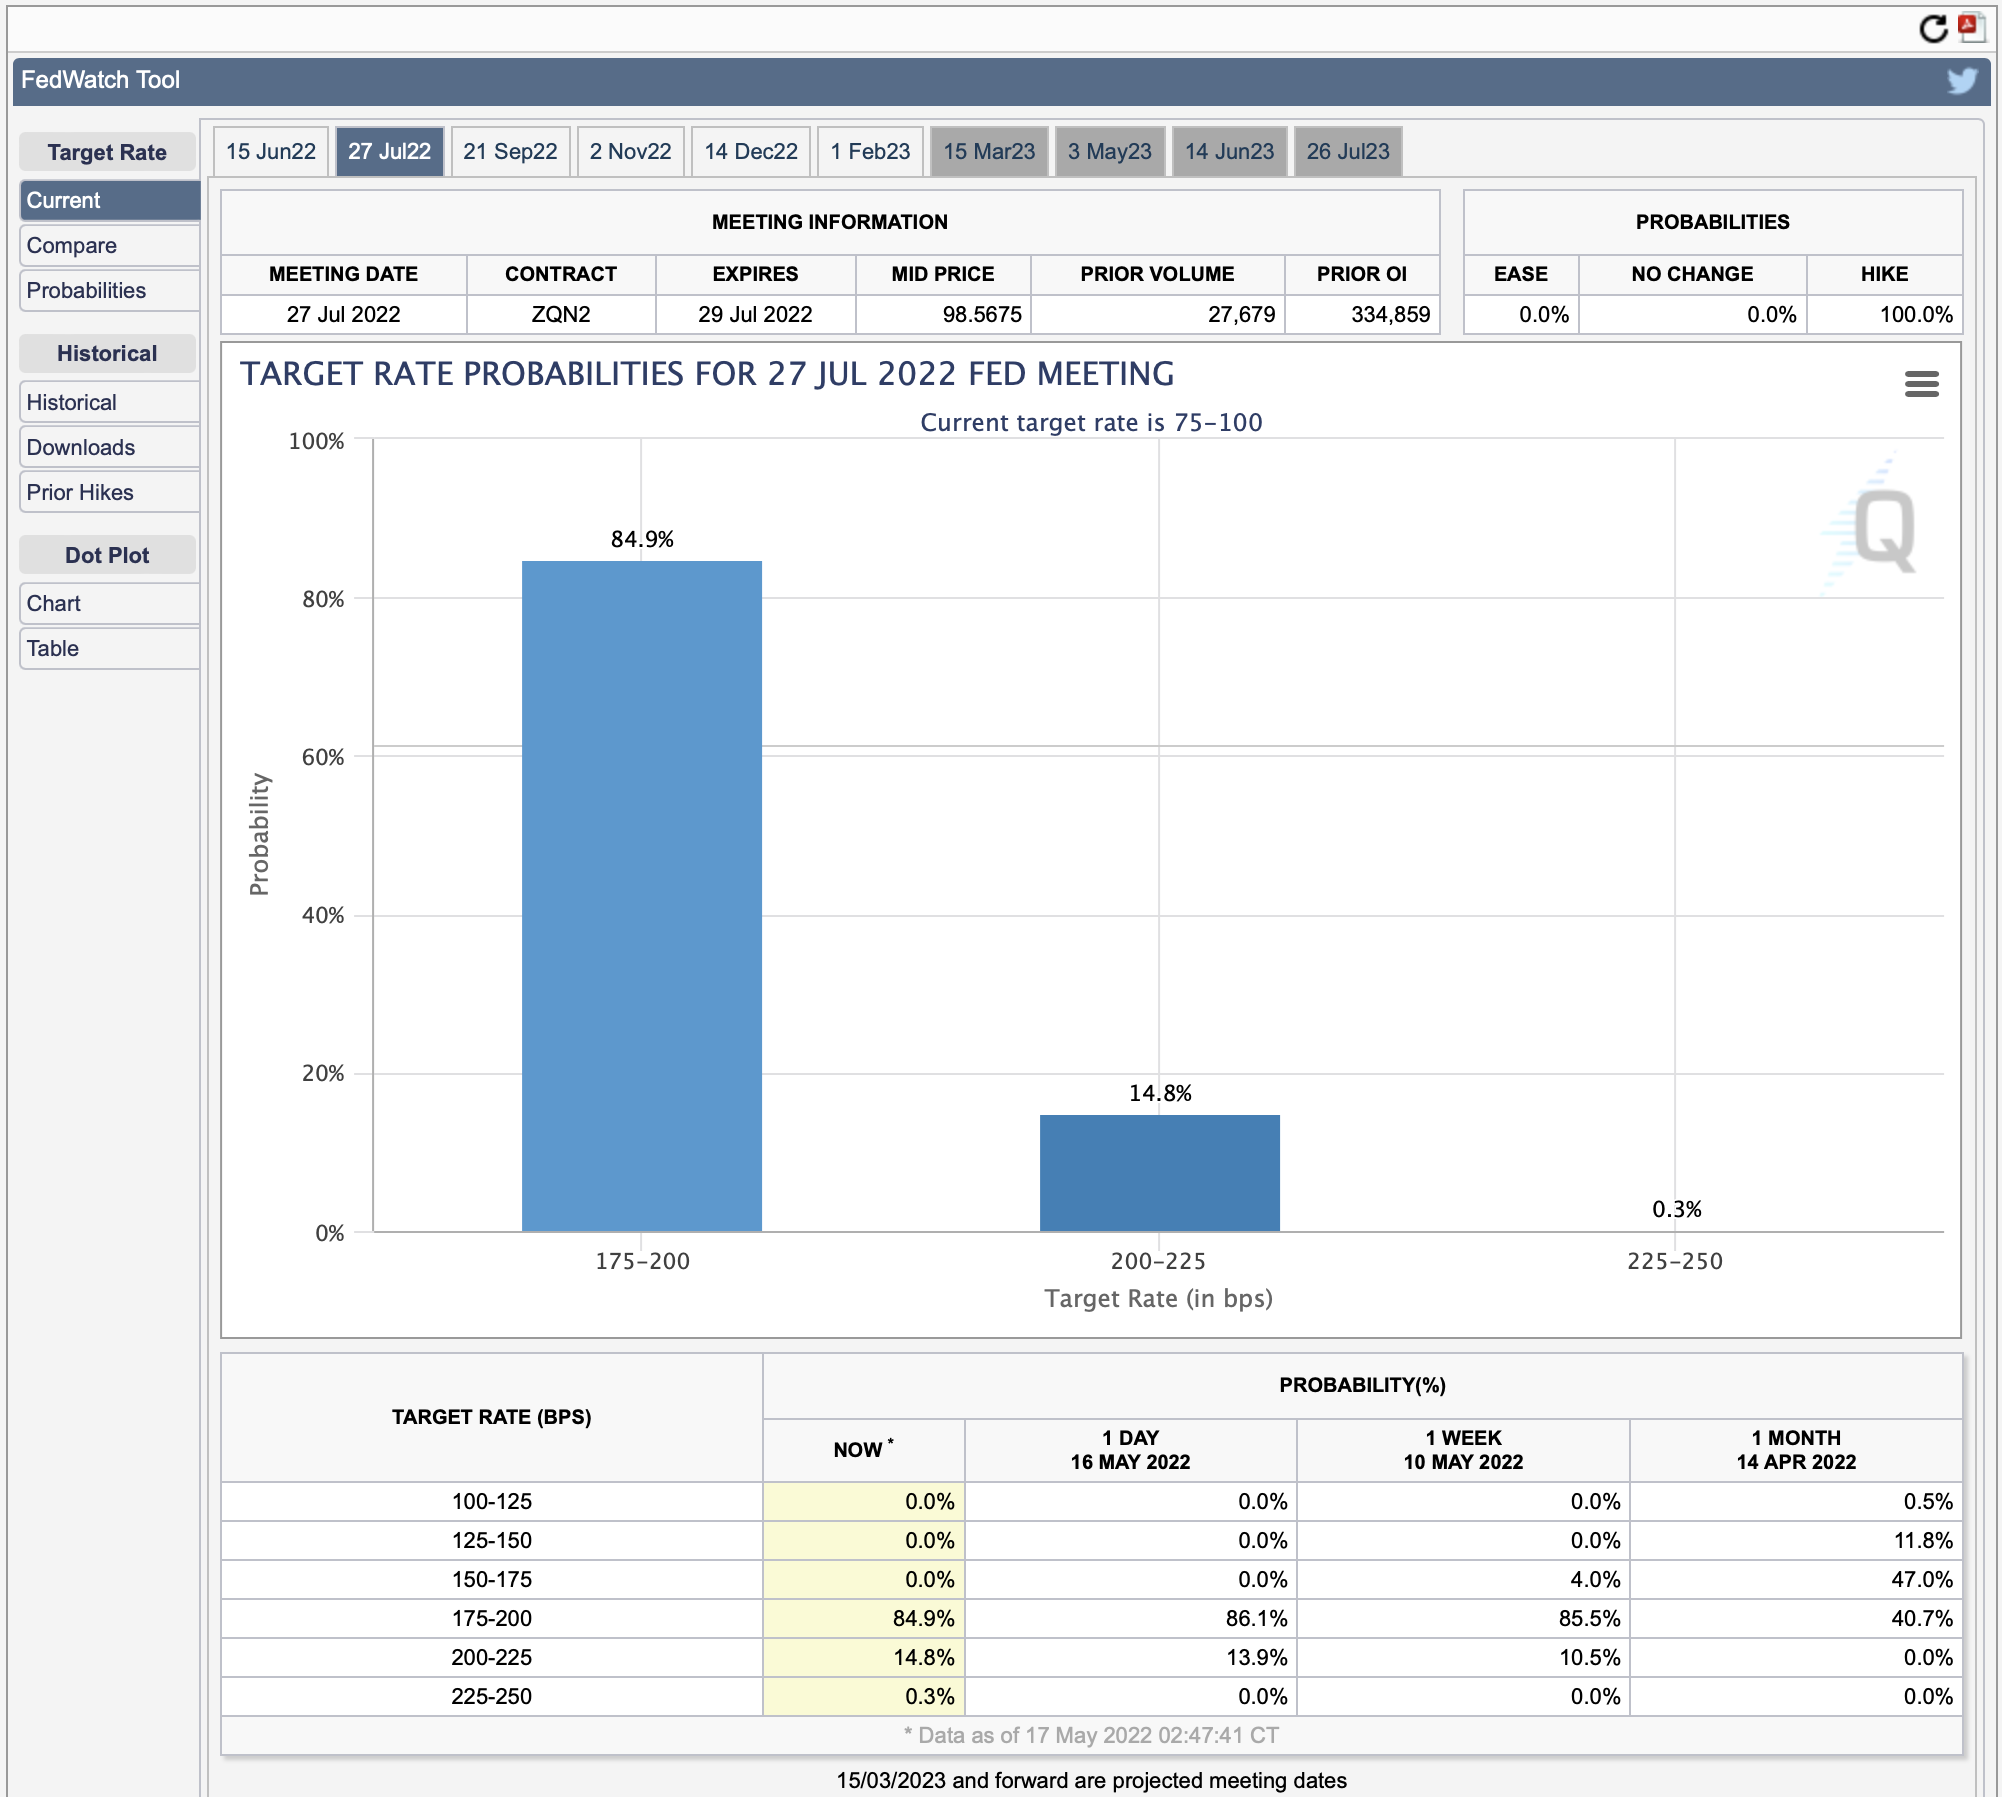Open the projected 15 Mar23 tab
The width and height of the screenshot is (2002, 1812).
tap(989, 152)
